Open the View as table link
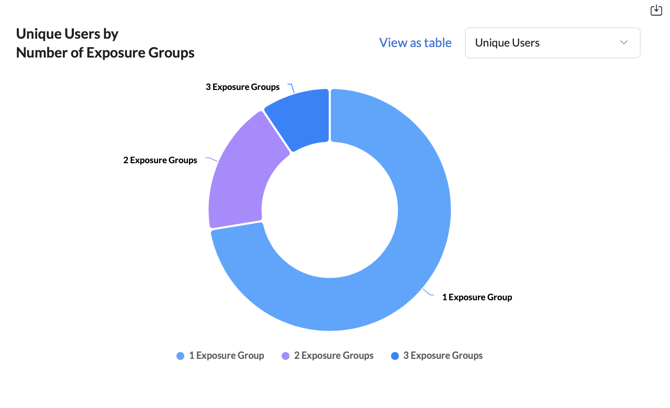Image resolution: width=670 pixels, height=408 pixels. pyautogui.click(x=415, y=43)
